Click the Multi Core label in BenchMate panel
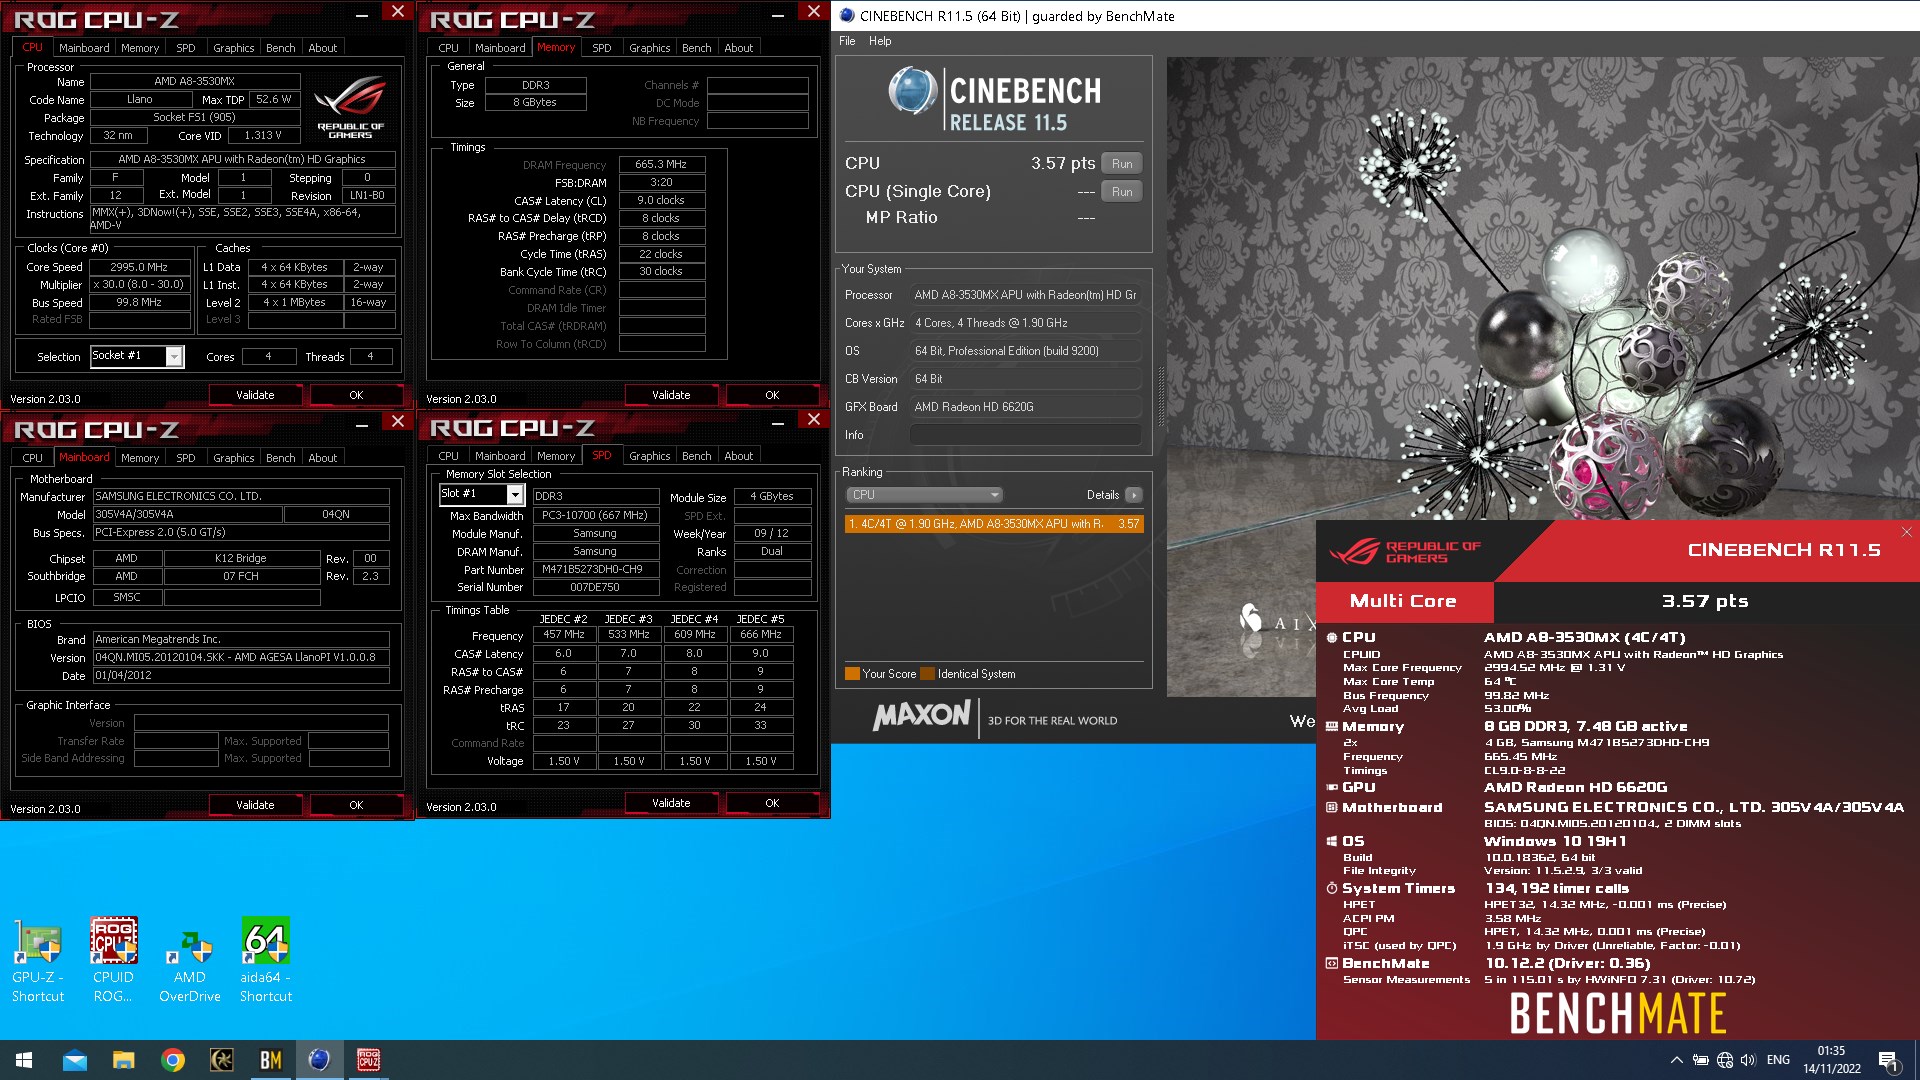This screenshot has height=1080, width=1920. pos(1403,601)
